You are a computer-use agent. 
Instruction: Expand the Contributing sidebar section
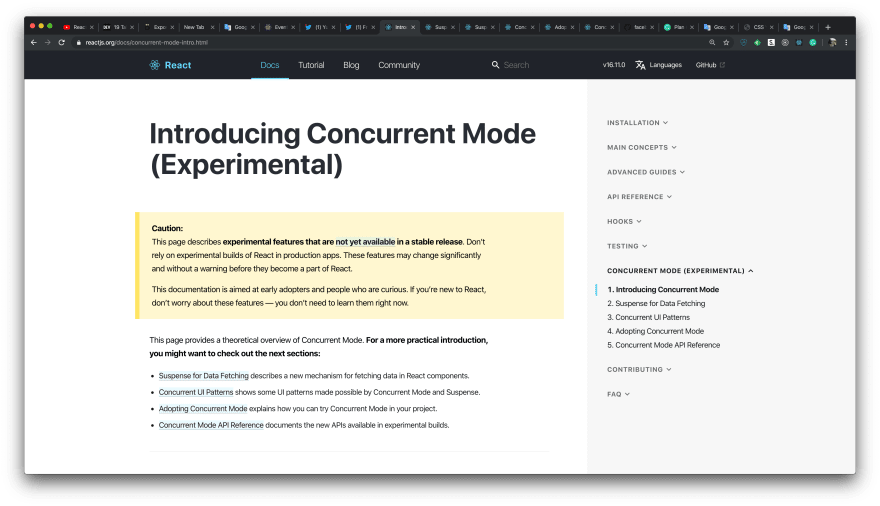[x=639, y=370]
